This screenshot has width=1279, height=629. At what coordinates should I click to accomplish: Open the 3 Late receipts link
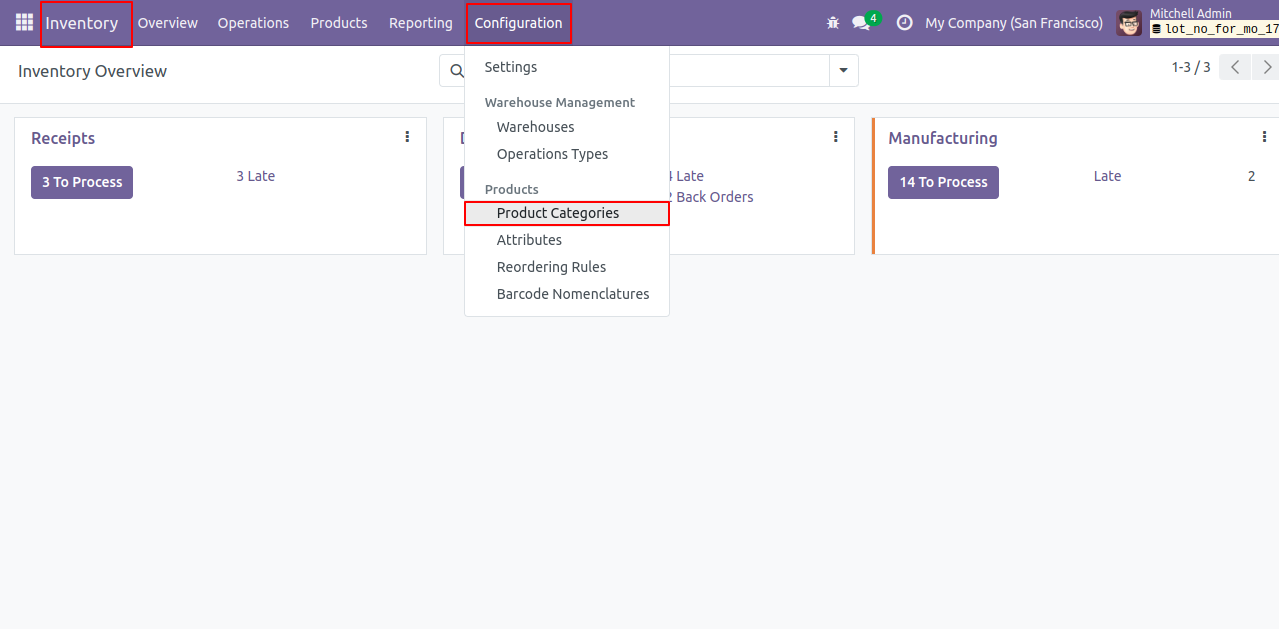click(256, 176)
